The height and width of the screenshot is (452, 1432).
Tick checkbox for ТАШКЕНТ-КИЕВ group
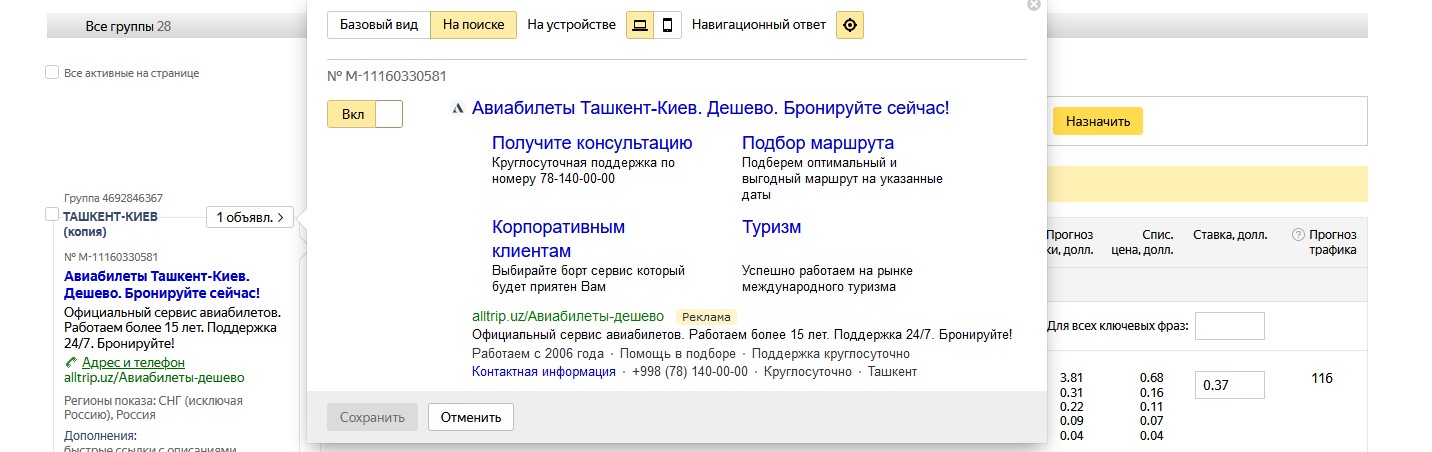pos(52,214)
